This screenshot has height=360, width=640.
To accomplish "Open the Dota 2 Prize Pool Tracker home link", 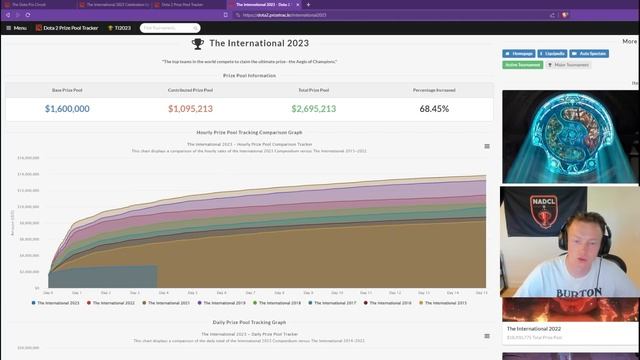I will point(67,28).
